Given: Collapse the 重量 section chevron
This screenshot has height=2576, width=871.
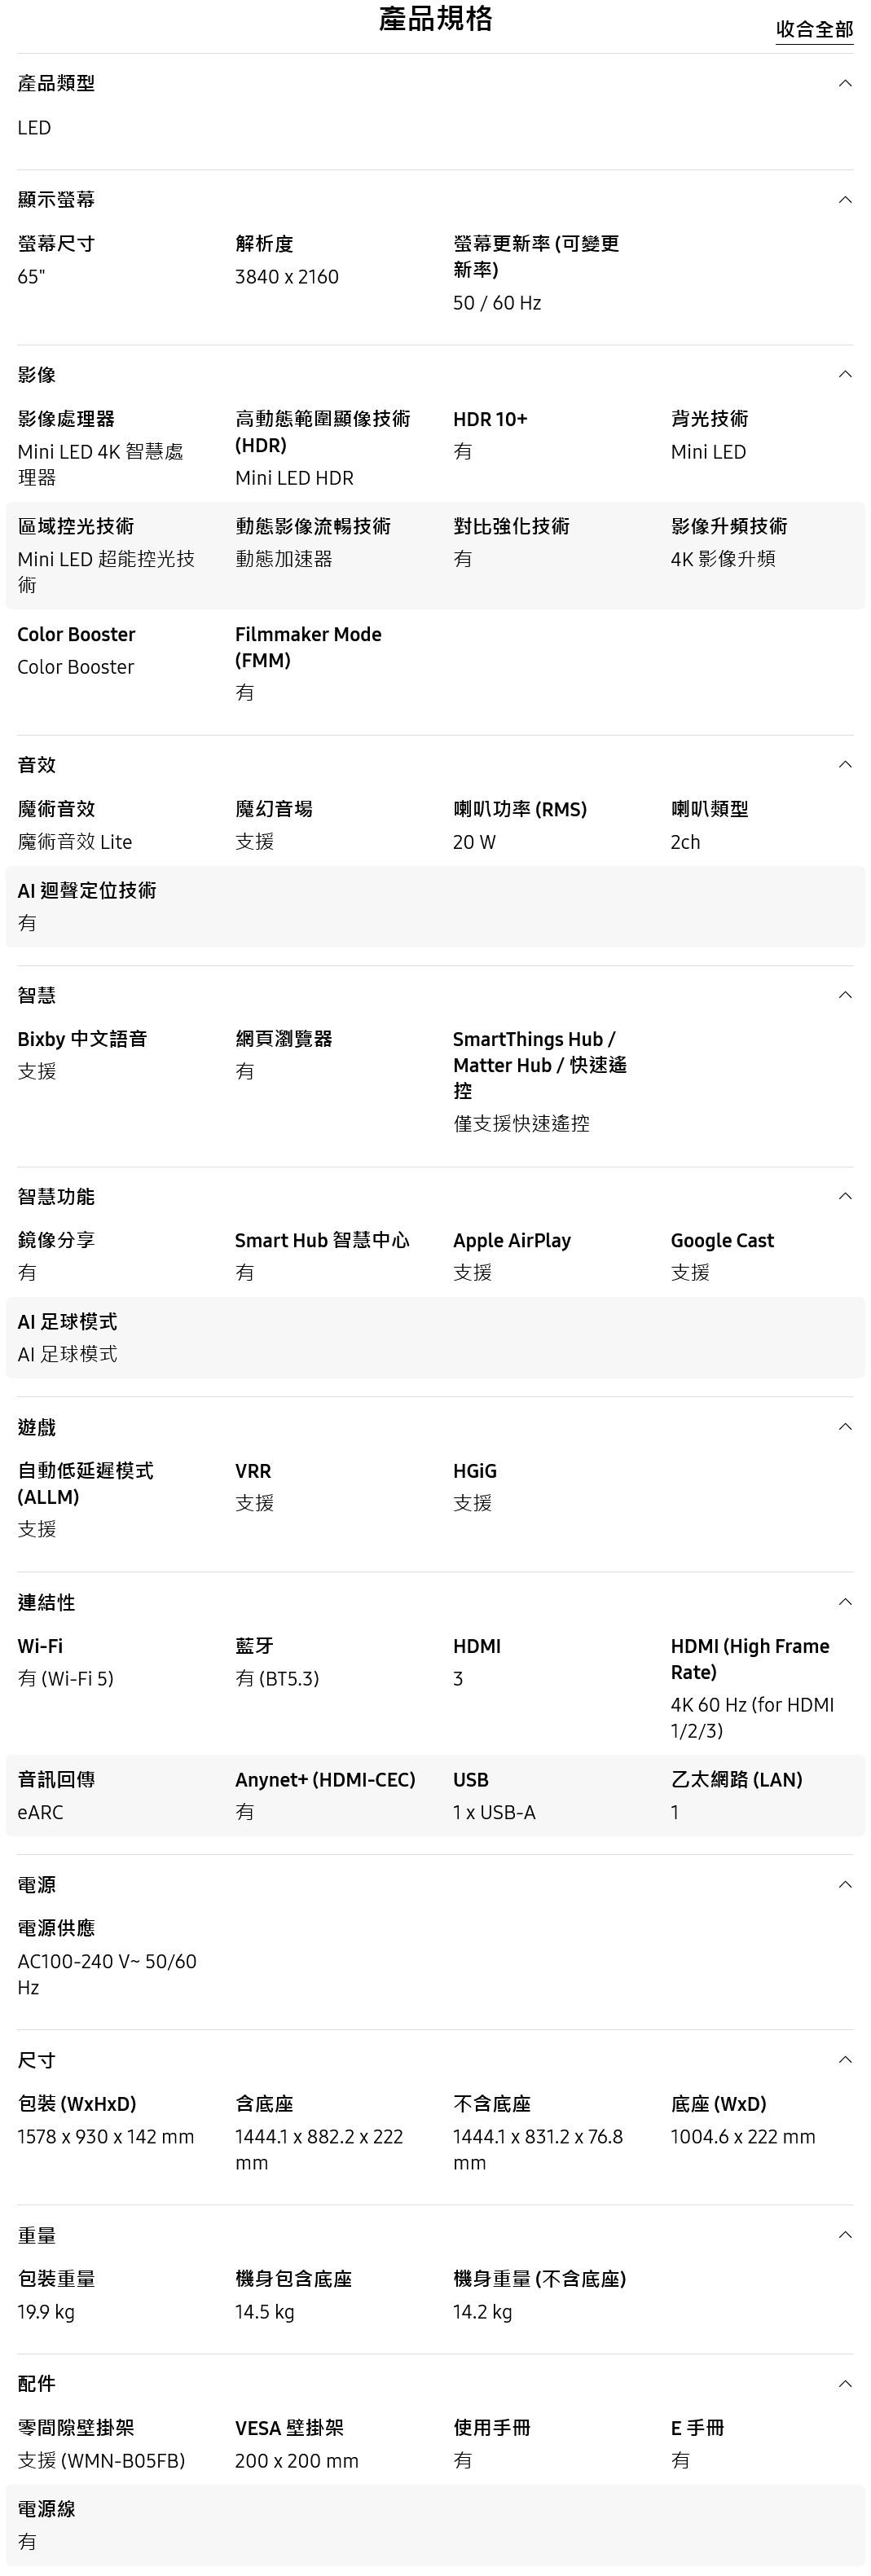Looking at the screenshot, I should [x=845, y=2234].
